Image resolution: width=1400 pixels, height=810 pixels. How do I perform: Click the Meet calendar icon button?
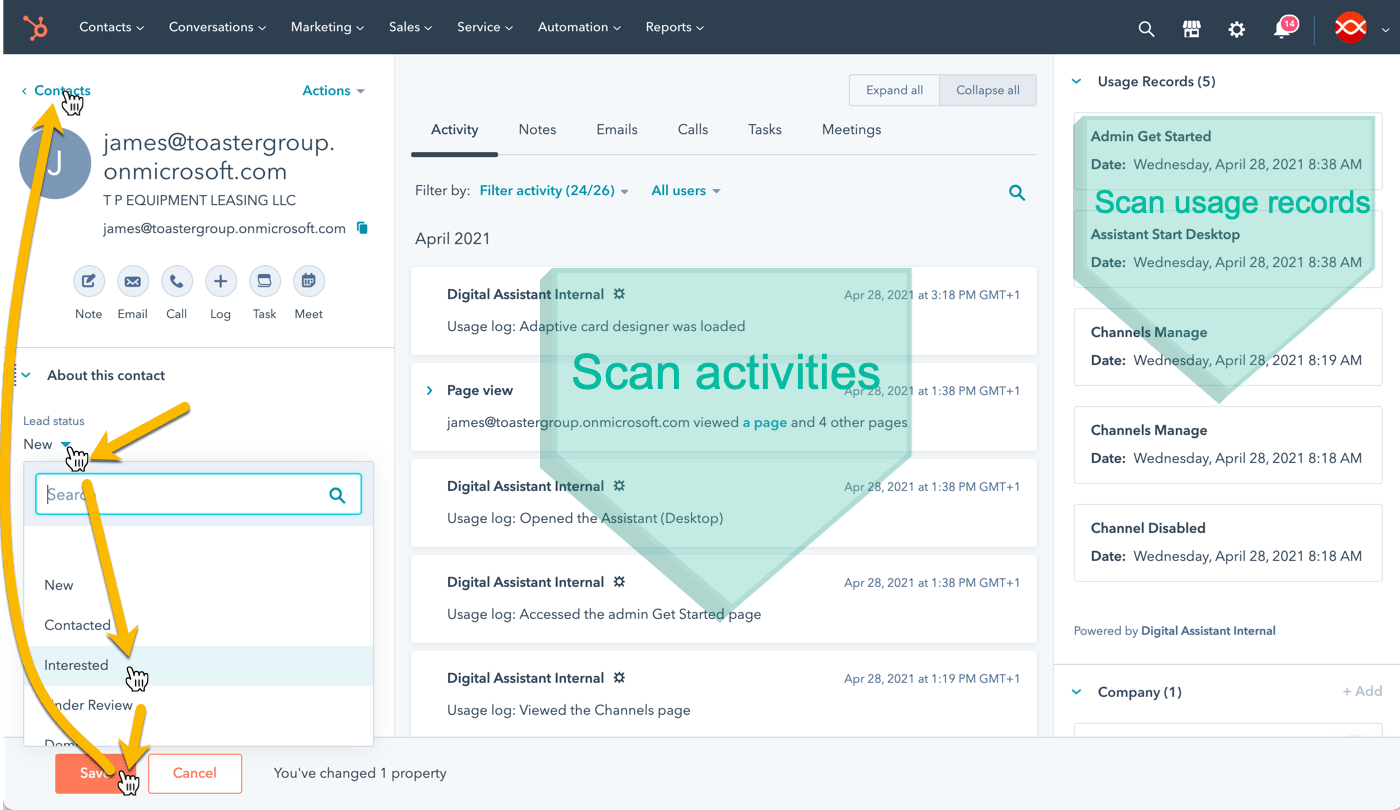pyautogui.click(x=308, y=281)
